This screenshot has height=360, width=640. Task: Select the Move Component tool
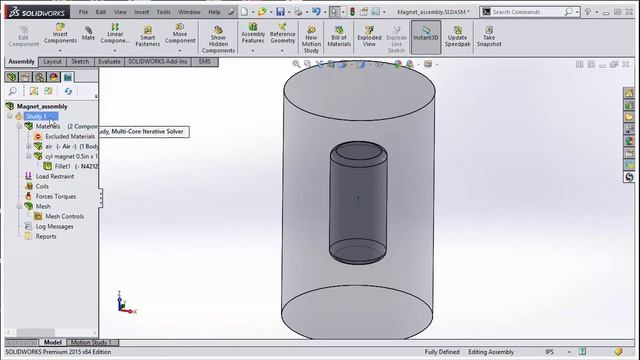tap(180, 33)
